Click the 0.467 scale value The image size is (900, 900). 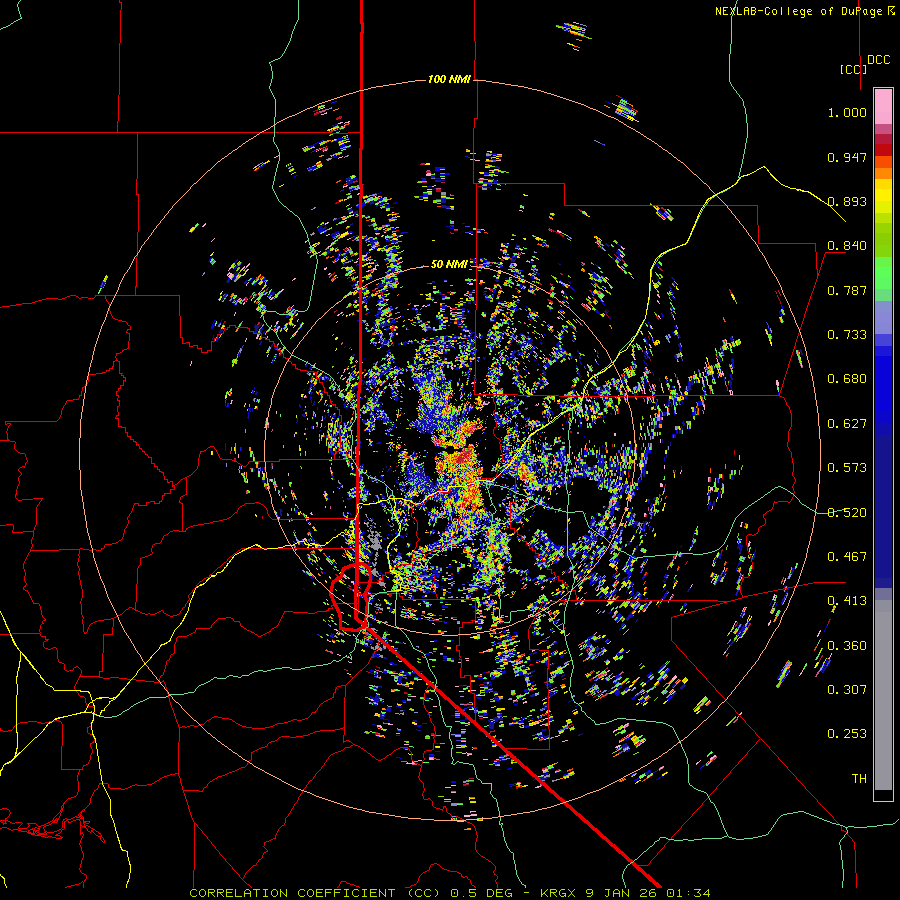[847, 557]
